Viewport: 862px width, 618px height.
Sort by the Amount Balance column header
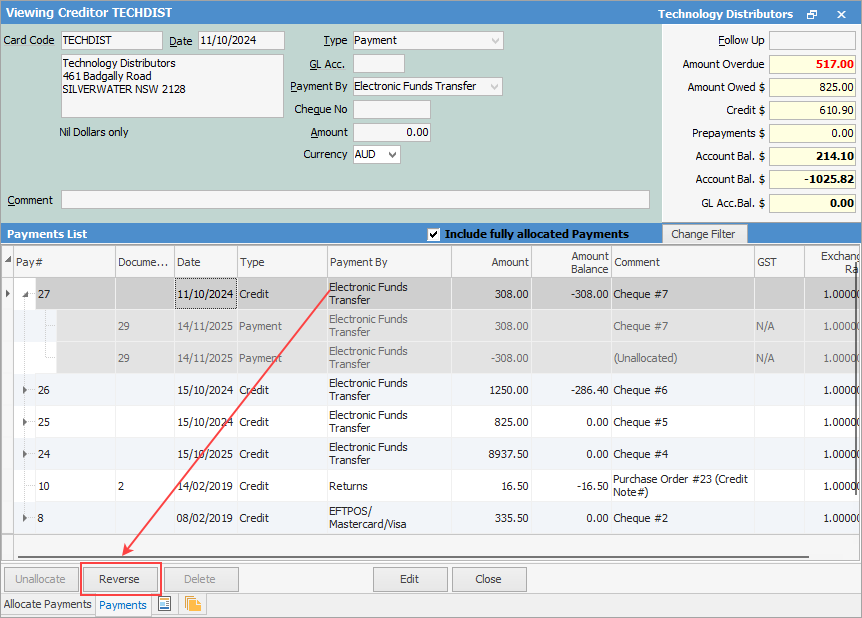coord(570,262)
